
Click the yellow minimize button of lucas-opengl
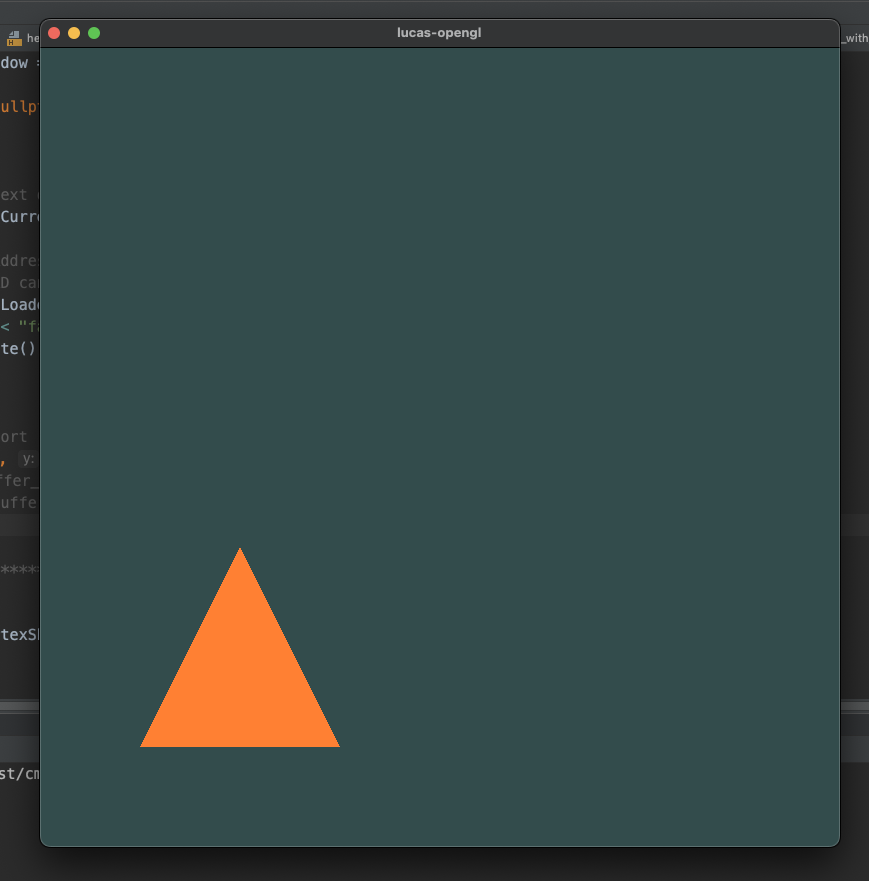(x=73, y=32)
